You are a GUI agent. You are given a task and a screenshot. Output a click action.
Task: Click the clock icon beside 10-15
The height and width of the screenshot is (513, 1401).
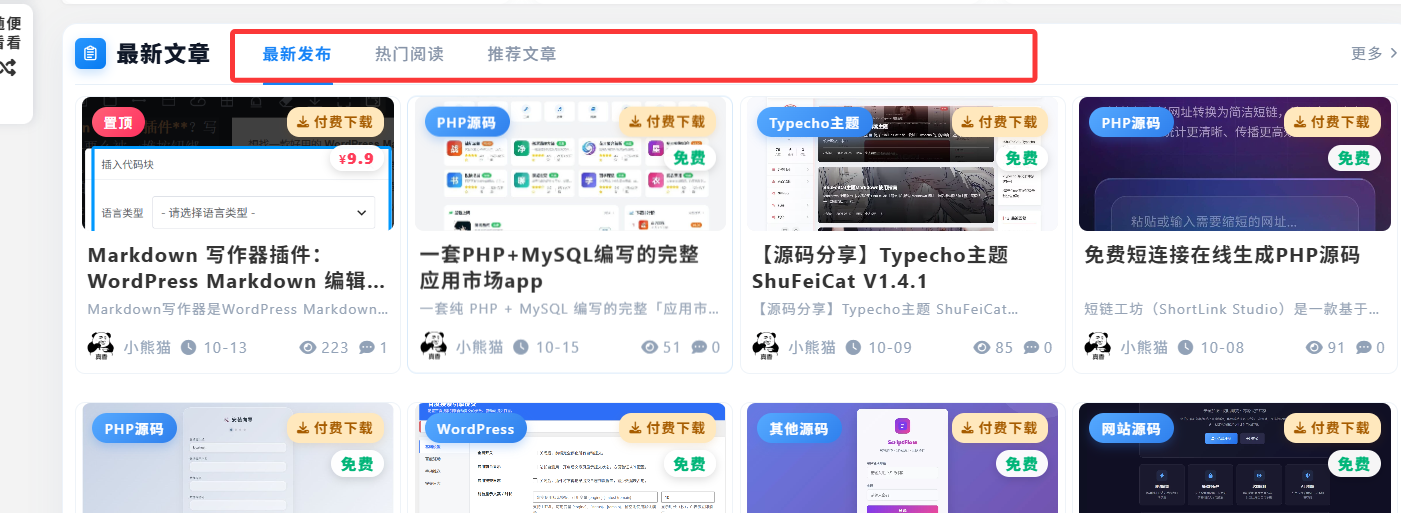pyautogui.click(x=520, y=348)
